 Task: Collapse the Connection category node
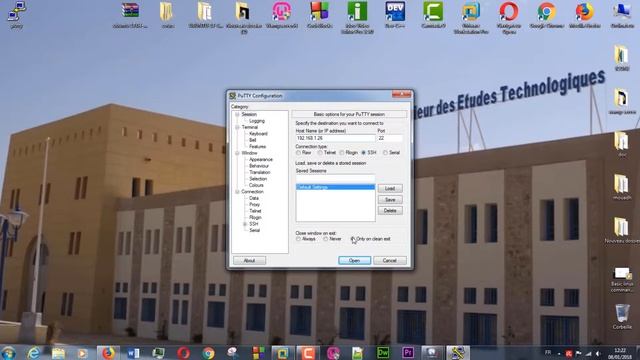(x=237, y=191)
